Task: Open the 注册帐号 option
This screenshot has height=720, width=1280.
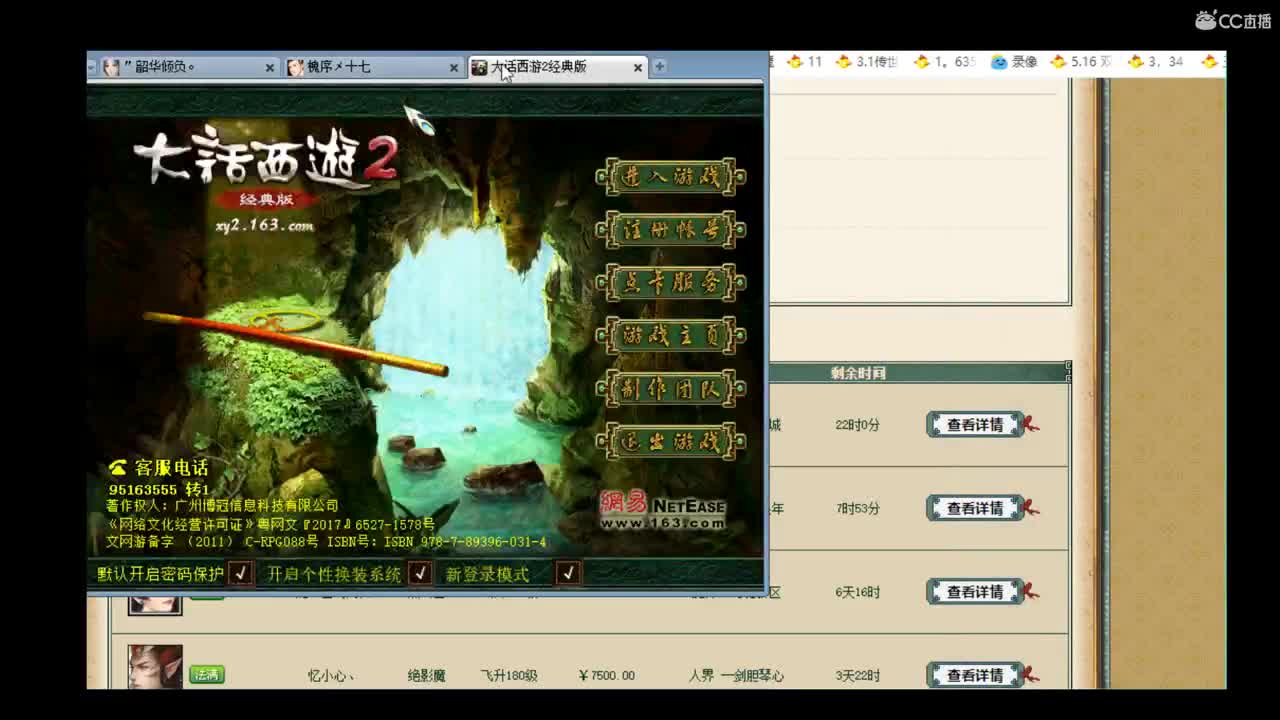Action: 671,230
